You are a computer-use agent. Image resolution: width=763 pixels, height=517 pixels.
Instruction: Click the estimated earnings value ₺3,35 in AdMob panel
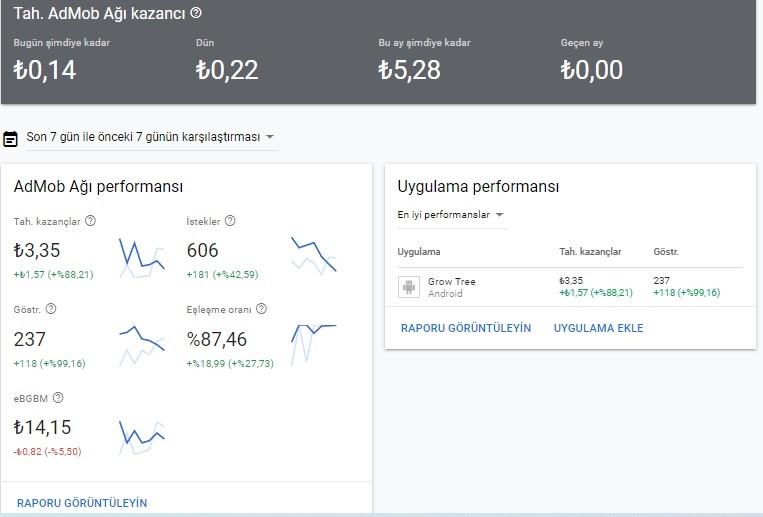click(37, 250)
